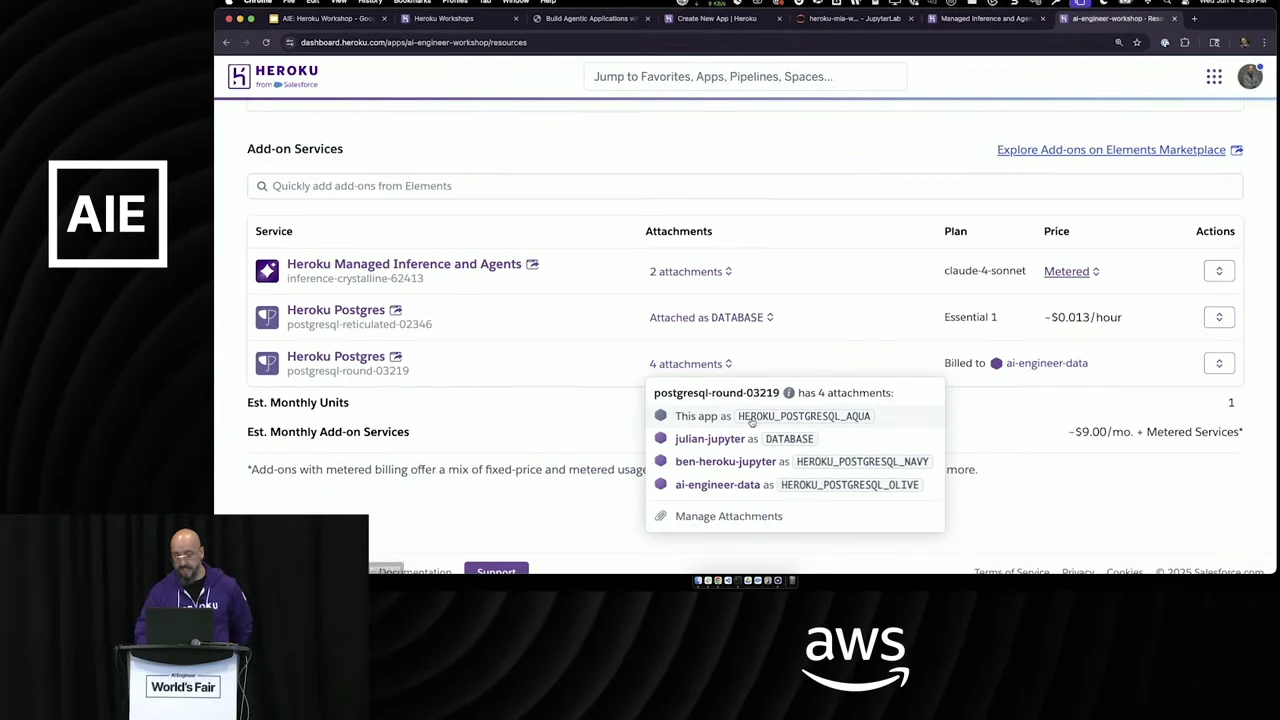The width and height of the screenshot is (1280, 720).
Task: Open Explore Add-ons on Elements Marketplace link
Action: pyautogui.click(x=1111, y=150)
